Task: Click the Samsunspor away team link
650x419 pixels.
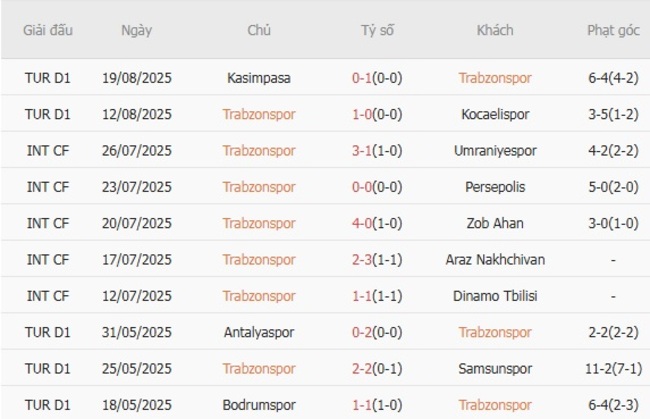Action: (x=495, y=369)
